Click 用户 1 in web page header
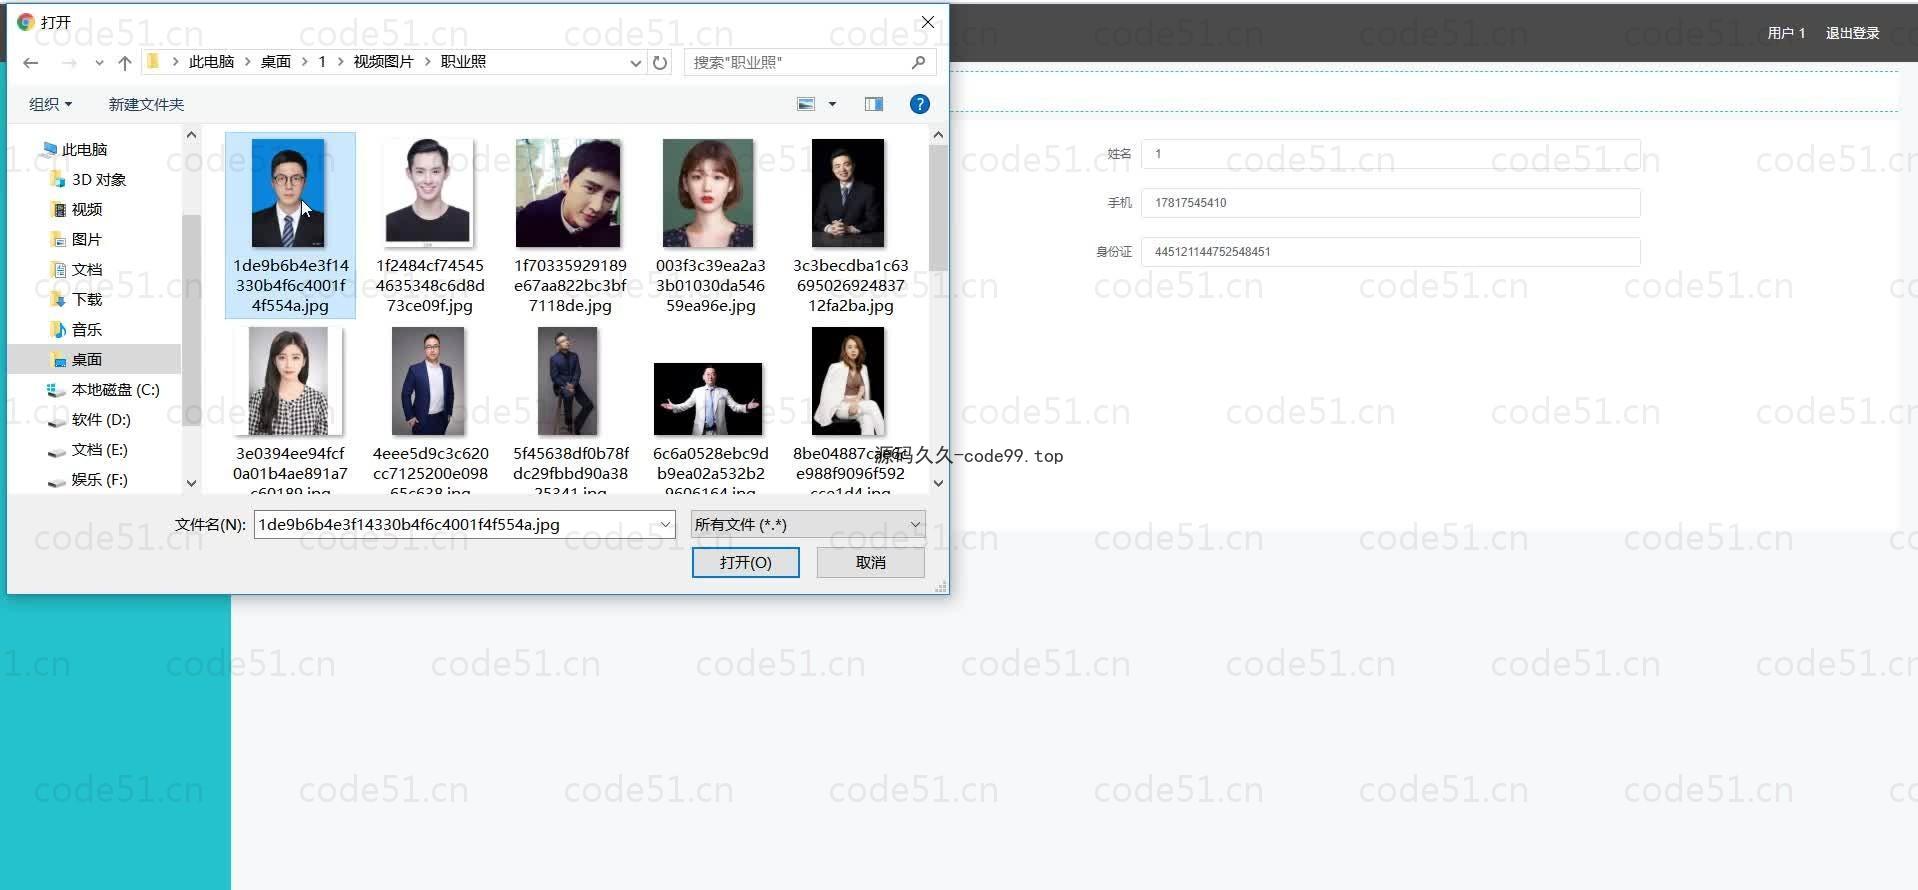 point(1786,33)
